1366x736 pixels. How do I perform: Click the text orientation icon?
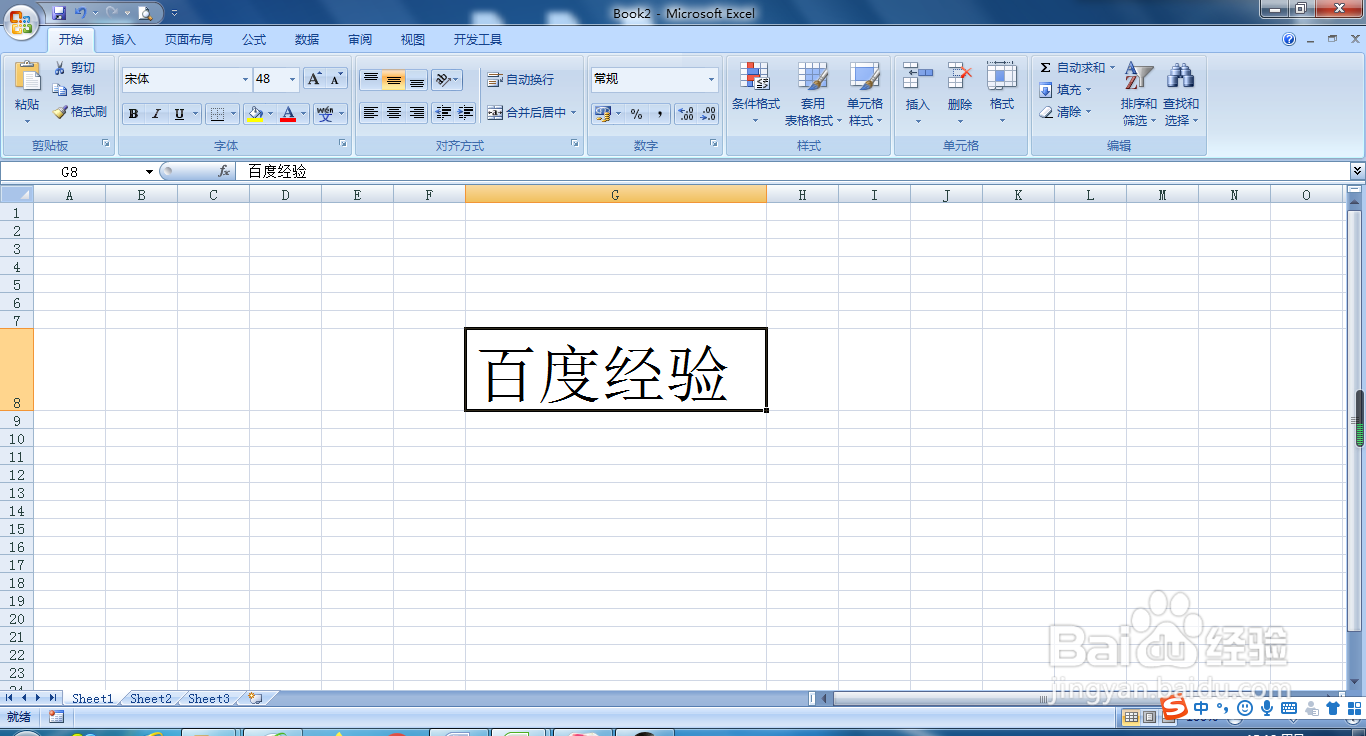[x=444, y=79]
